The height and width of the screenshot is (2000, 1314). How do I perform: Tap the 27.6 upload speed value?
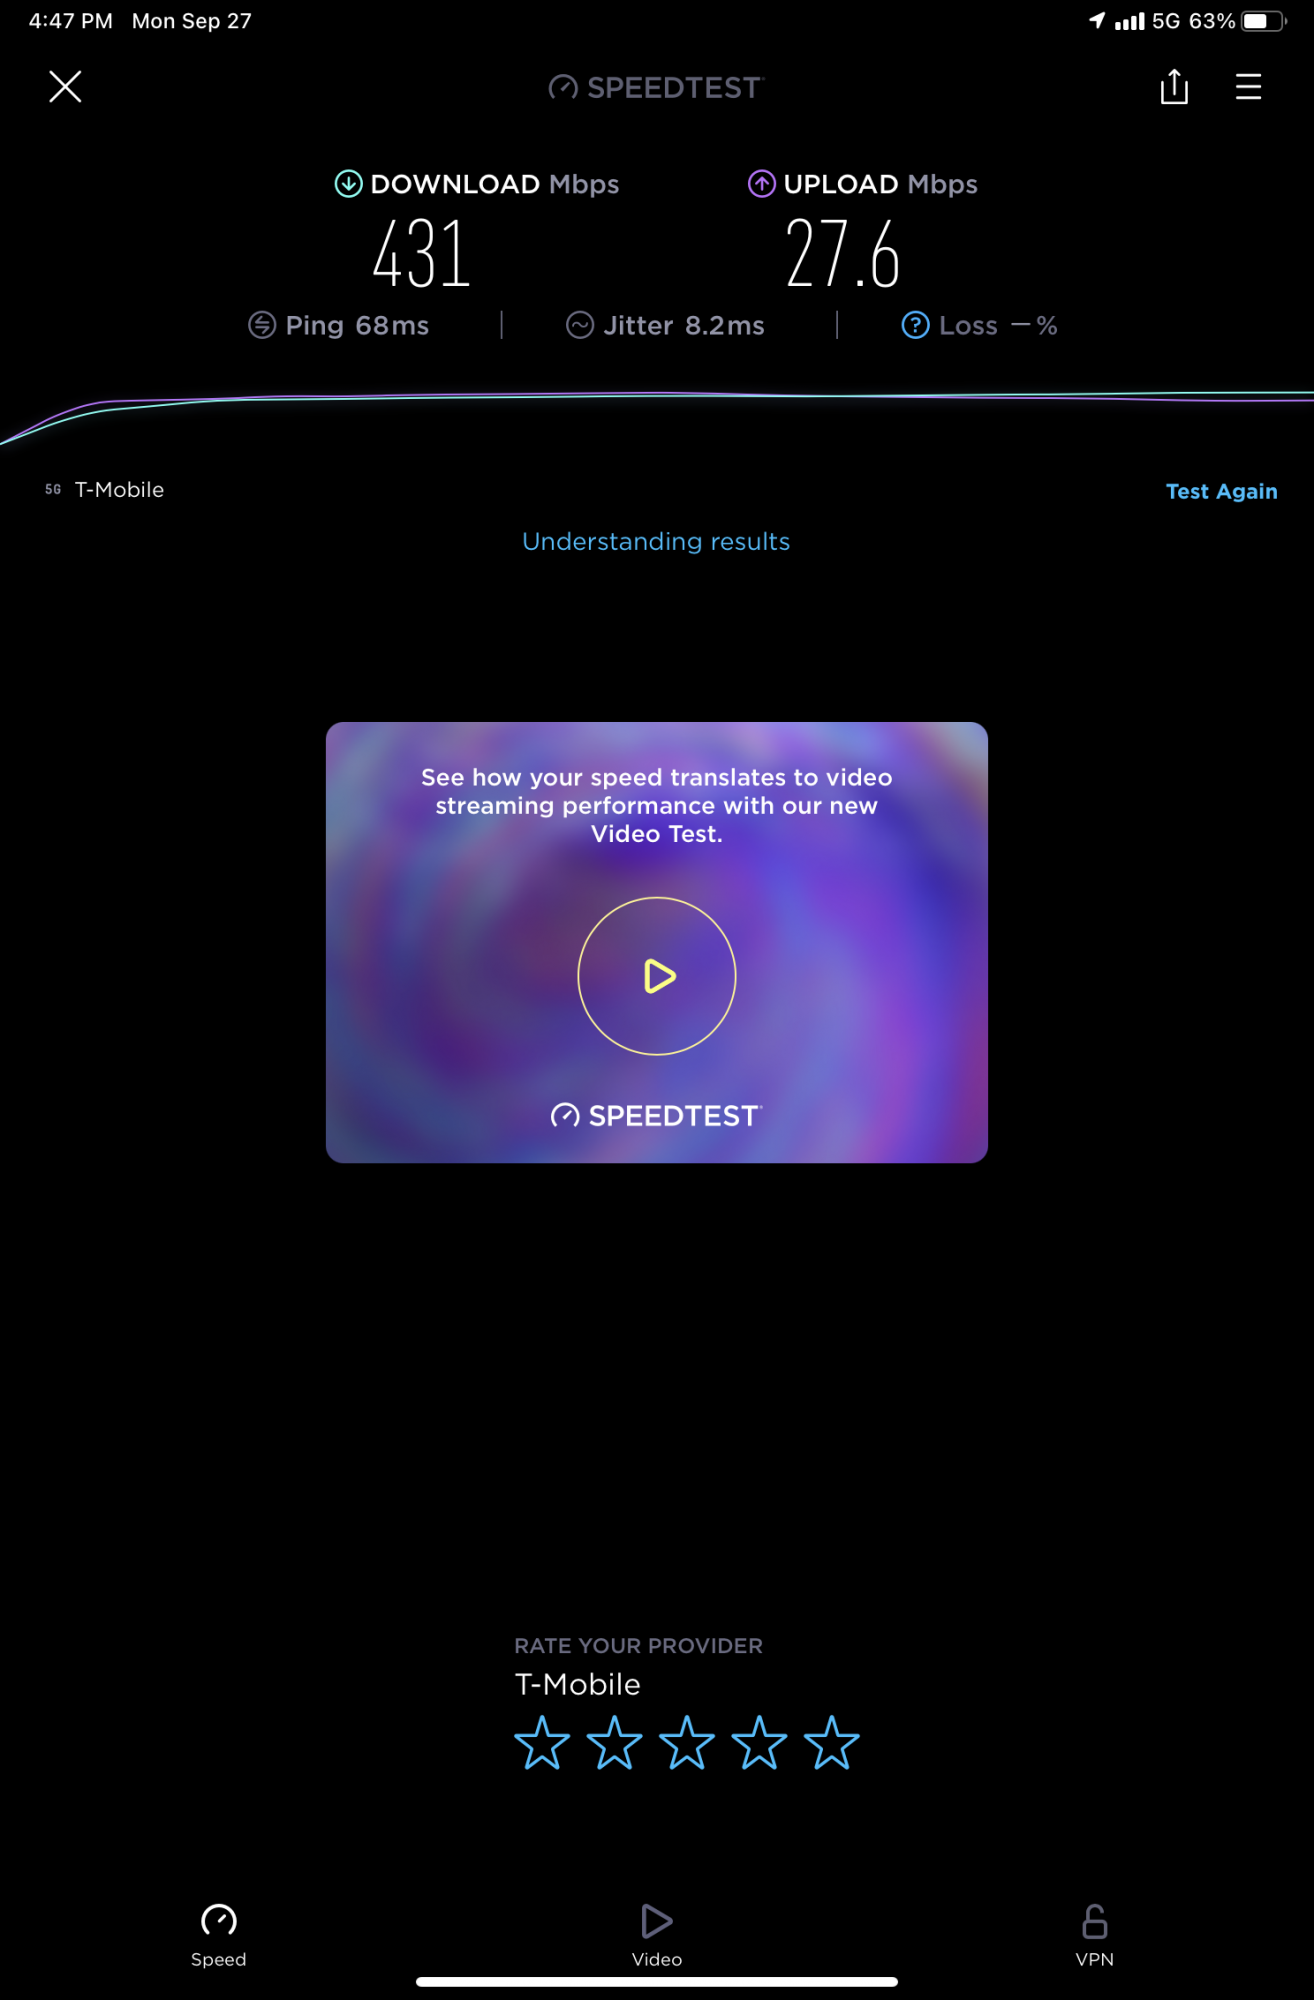[x=842, y=254]
